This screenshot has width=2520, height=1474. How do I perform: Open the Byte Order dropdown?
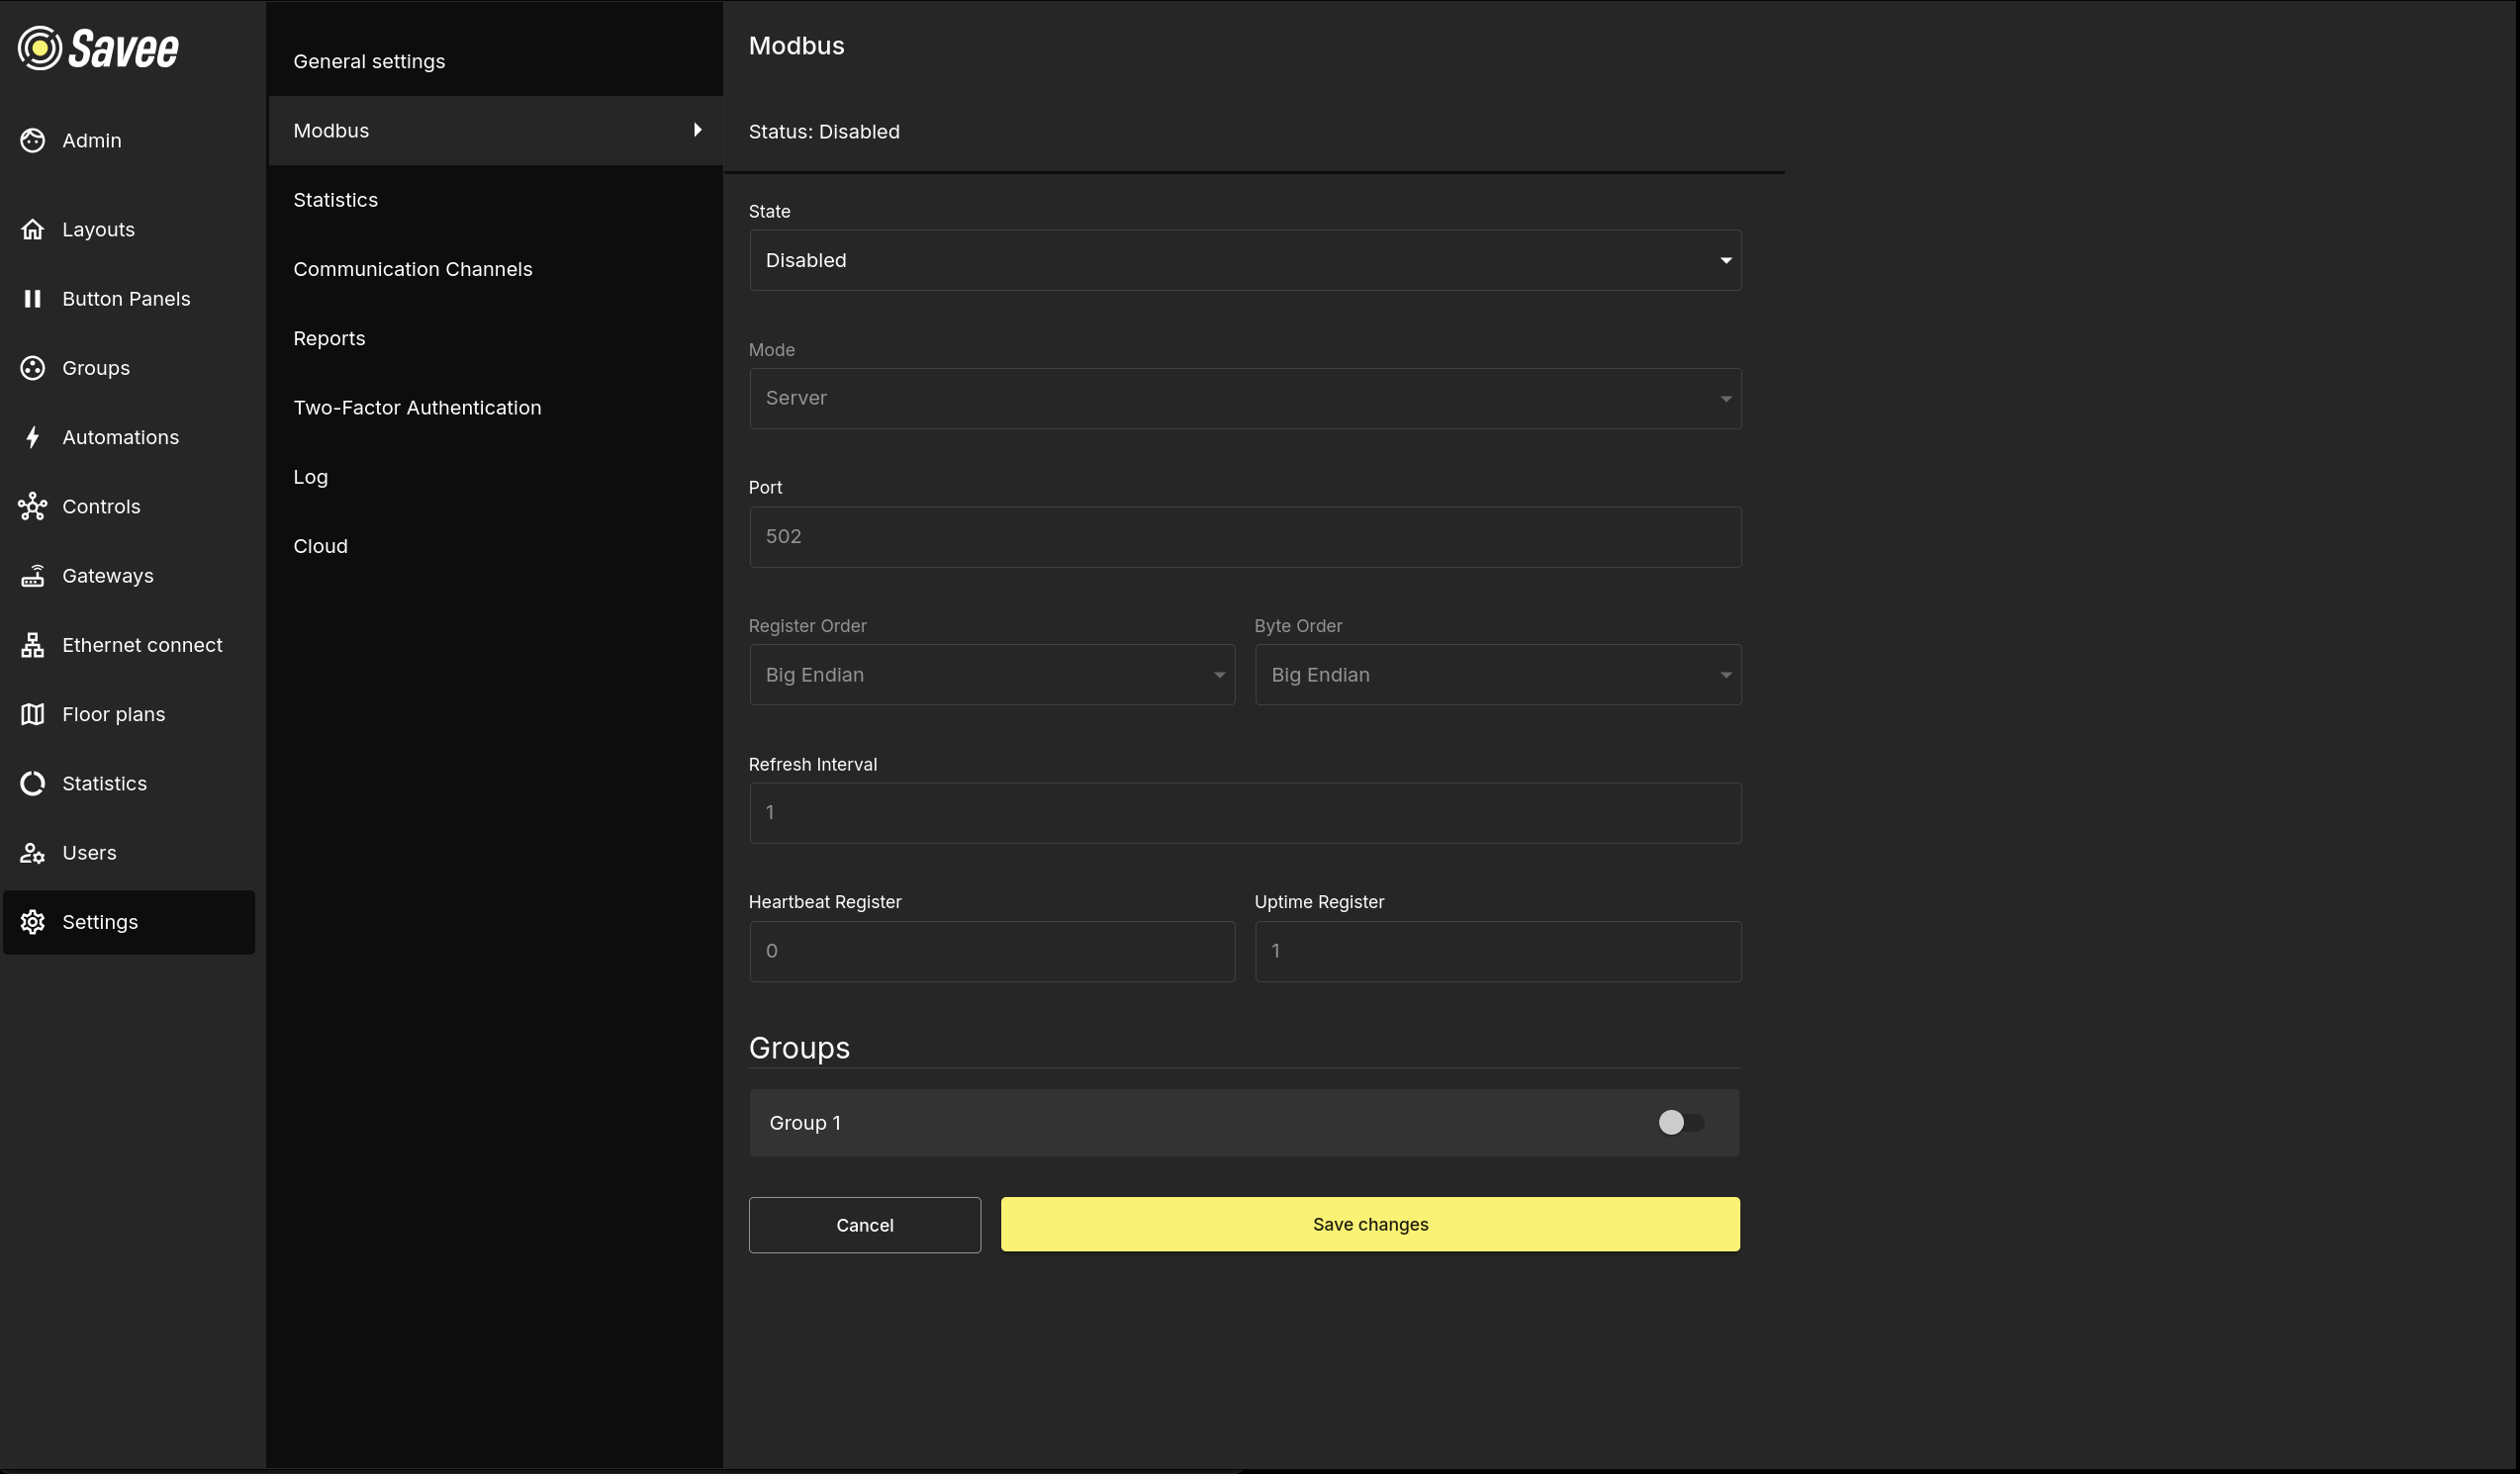tap(1497, 675)
